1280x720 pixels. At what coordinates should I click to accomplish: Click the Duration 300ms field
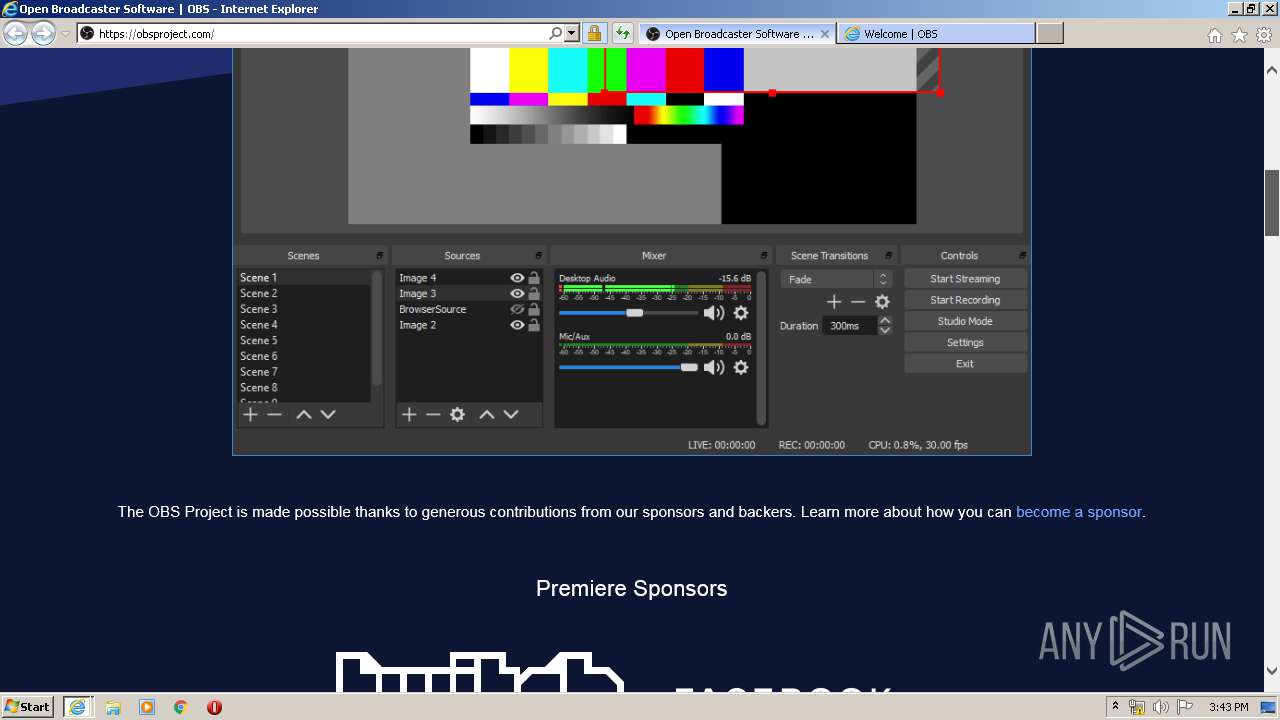click(x=849, y=326)
